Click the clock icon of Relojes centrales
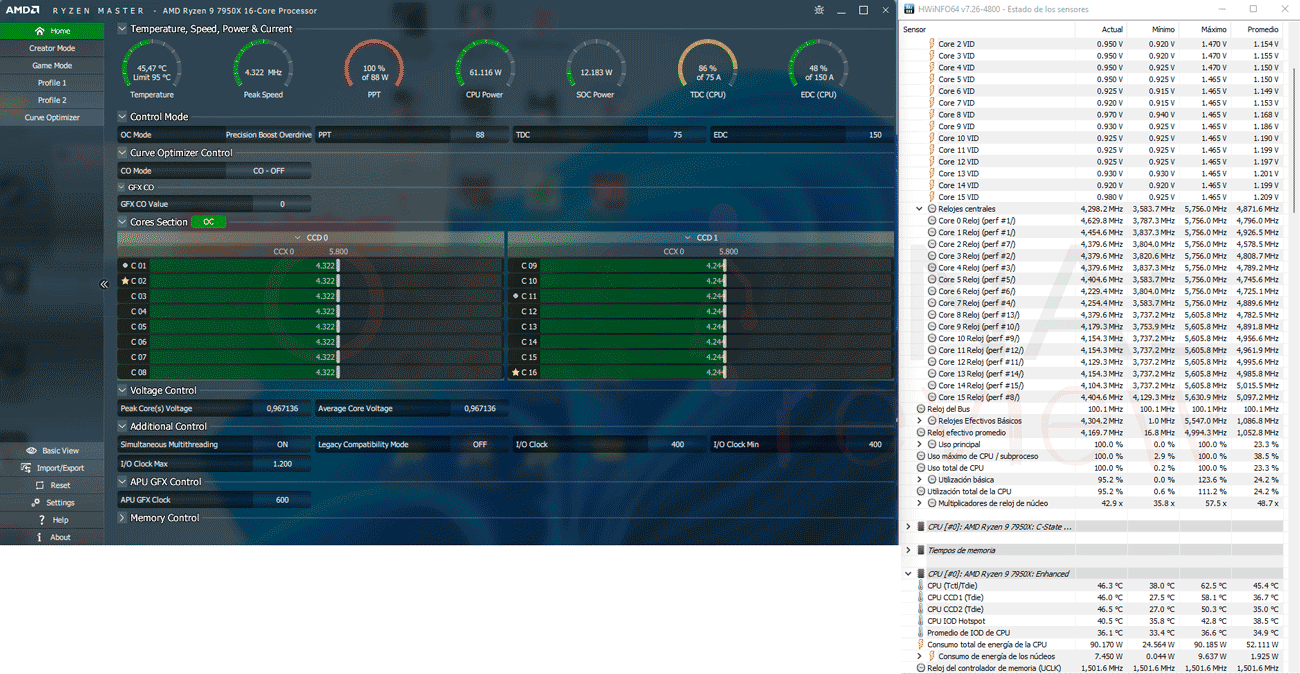1300x674 pixels. click(x=932, y=209)
